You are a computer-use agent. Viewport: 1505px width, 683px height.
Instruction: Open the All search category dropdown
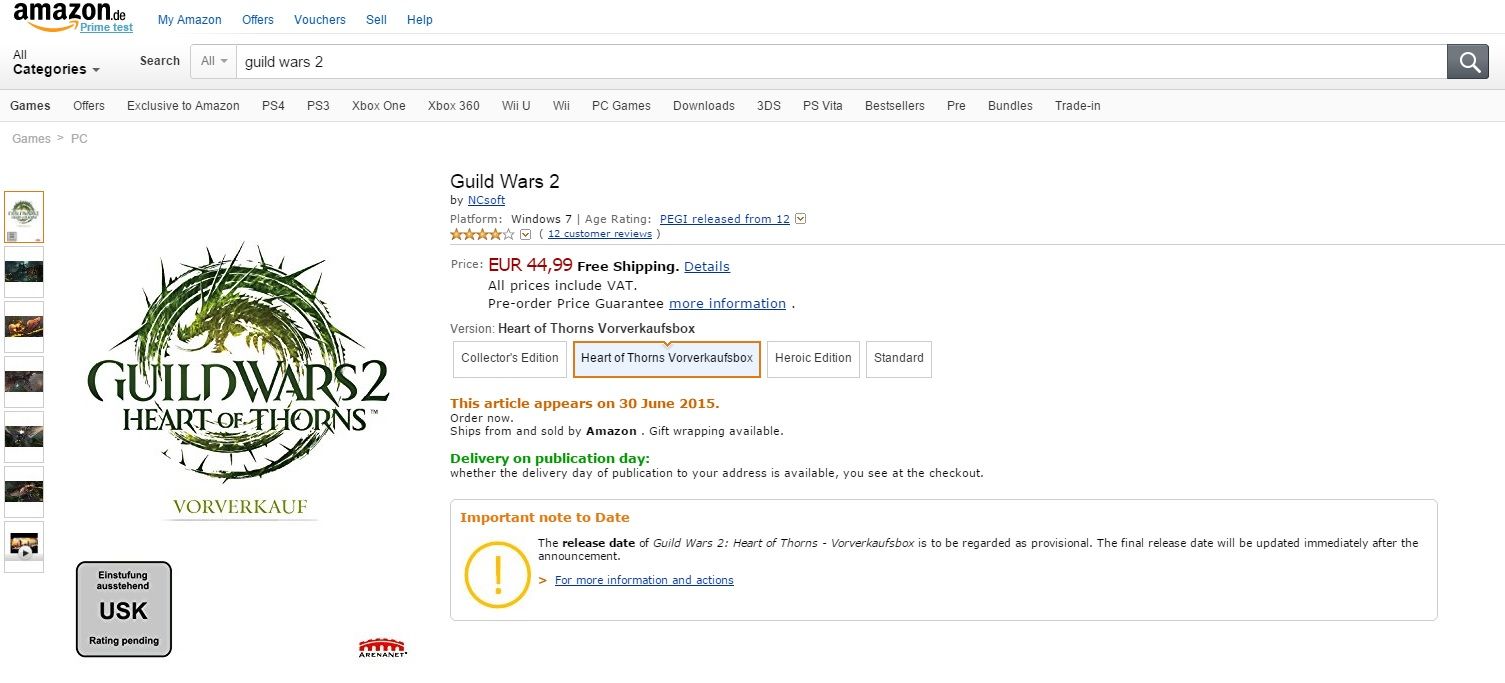point(214,61)
